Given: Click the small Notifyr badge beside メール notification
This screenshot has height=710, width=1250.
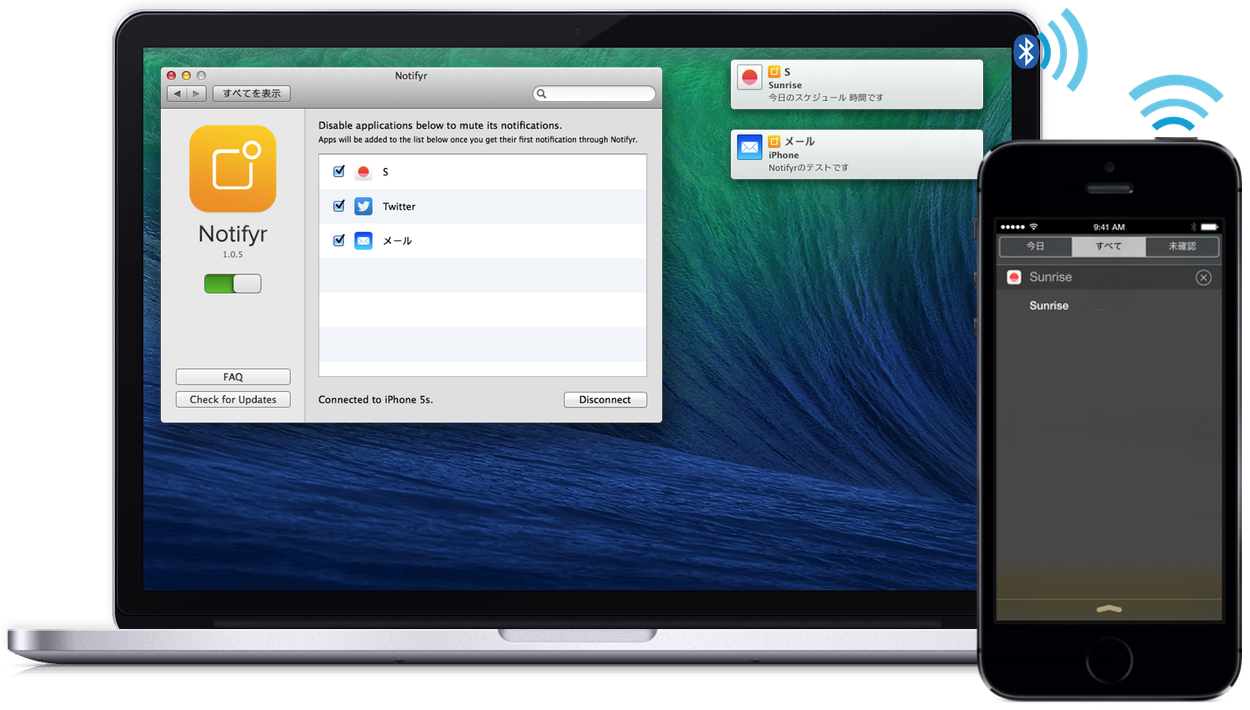Looking at the screenshot, I should coord(774,141).
